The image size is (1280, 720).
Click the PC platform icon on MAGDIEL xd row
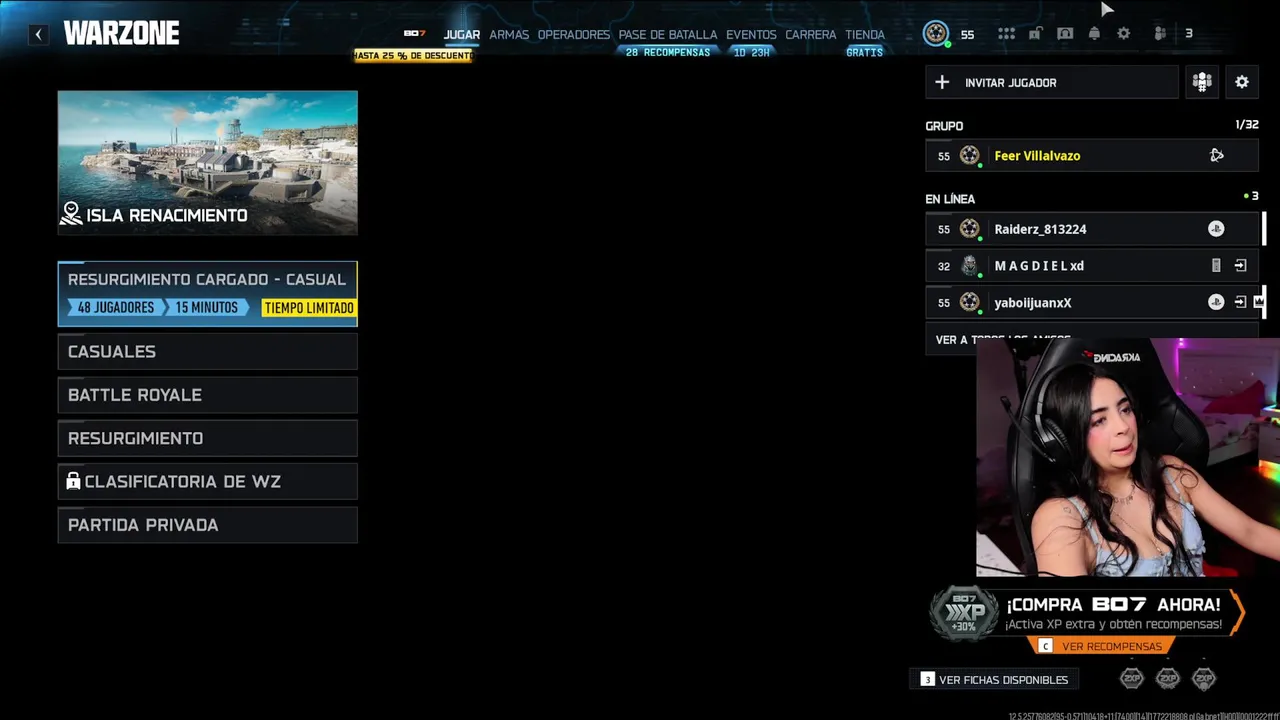coord(1216,266)
